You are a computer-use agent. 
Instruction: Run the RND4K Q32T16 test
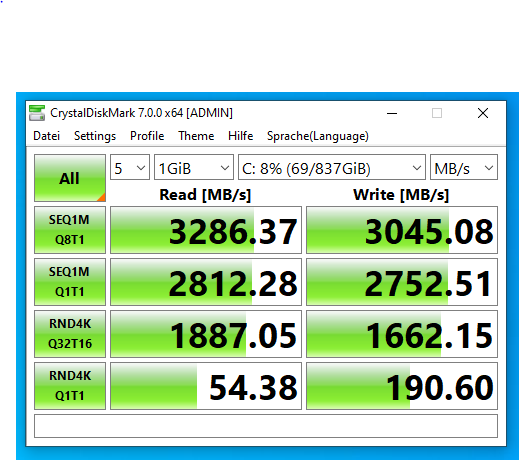tap(70, 334)
